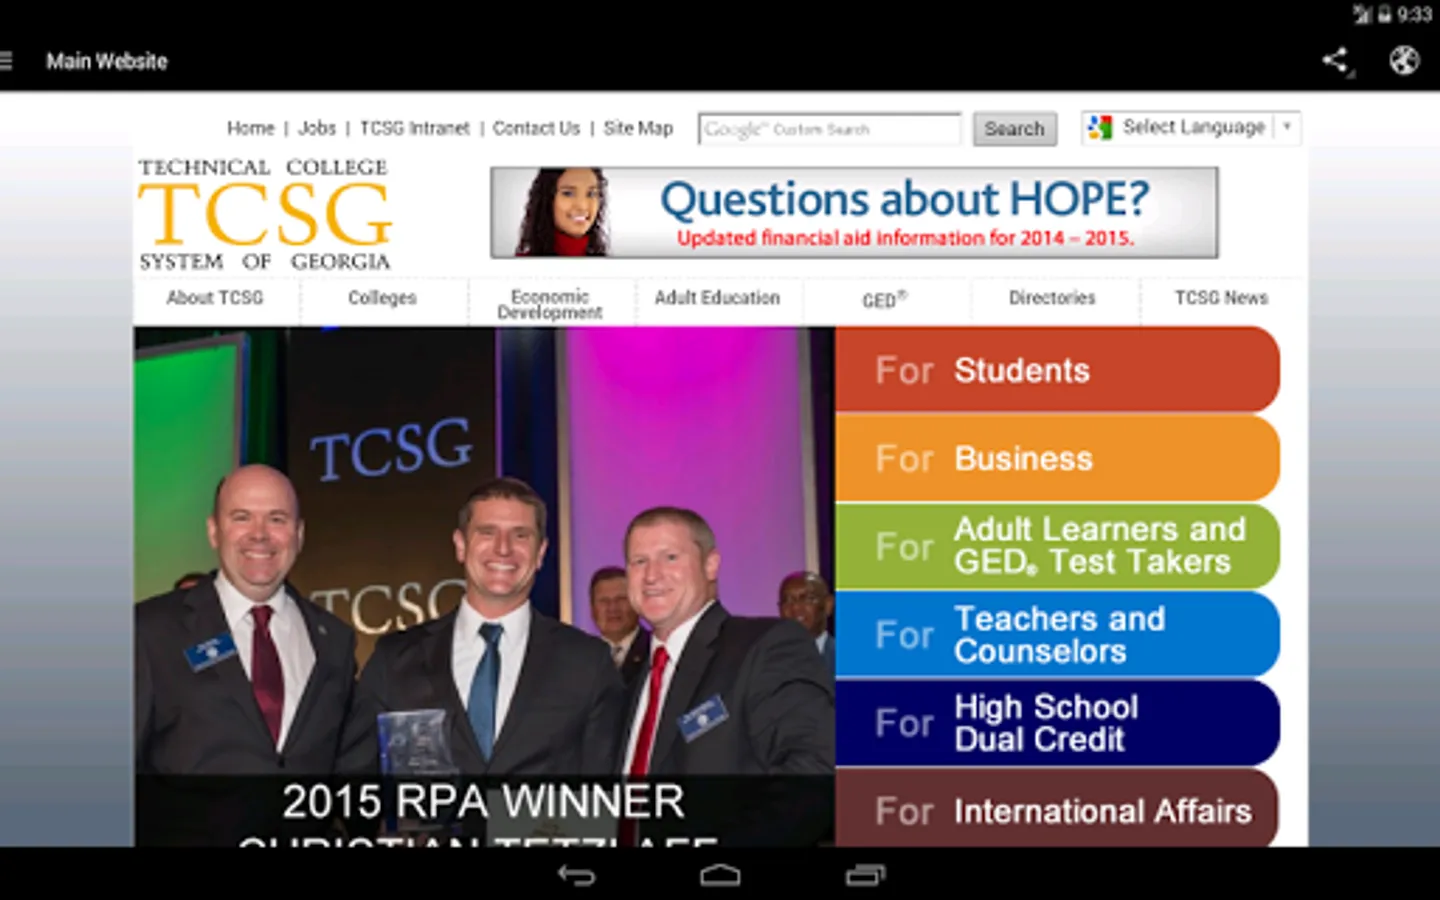This screenshot has height=900, width=1440.
Task: Open the Site Map link
Action: pyautogui.click(x=638, y=128)
